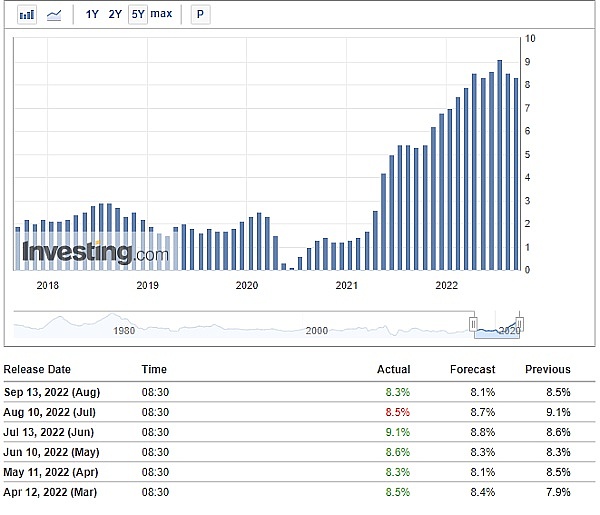Click the 2000 area in chart navigator
Image resolution: width=600 pixels, height=515 pixels.
click(x=316, y=330)
